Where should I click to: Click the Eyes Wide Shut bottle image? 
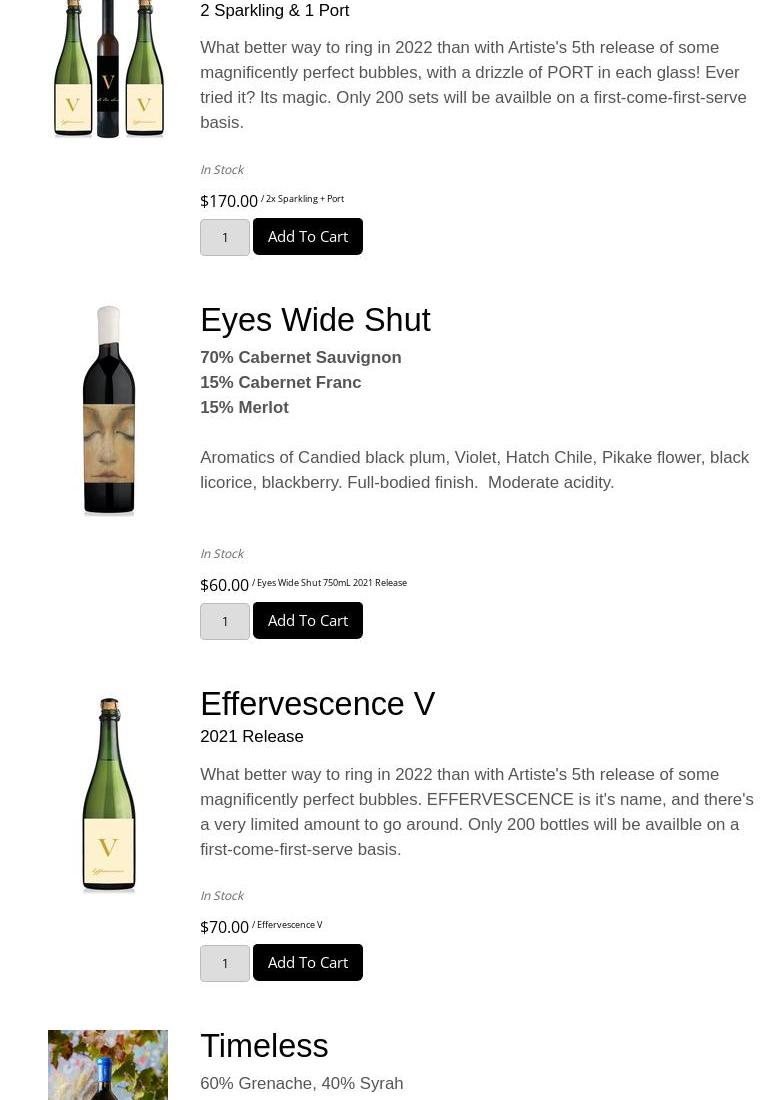click(x=108, y=411)
